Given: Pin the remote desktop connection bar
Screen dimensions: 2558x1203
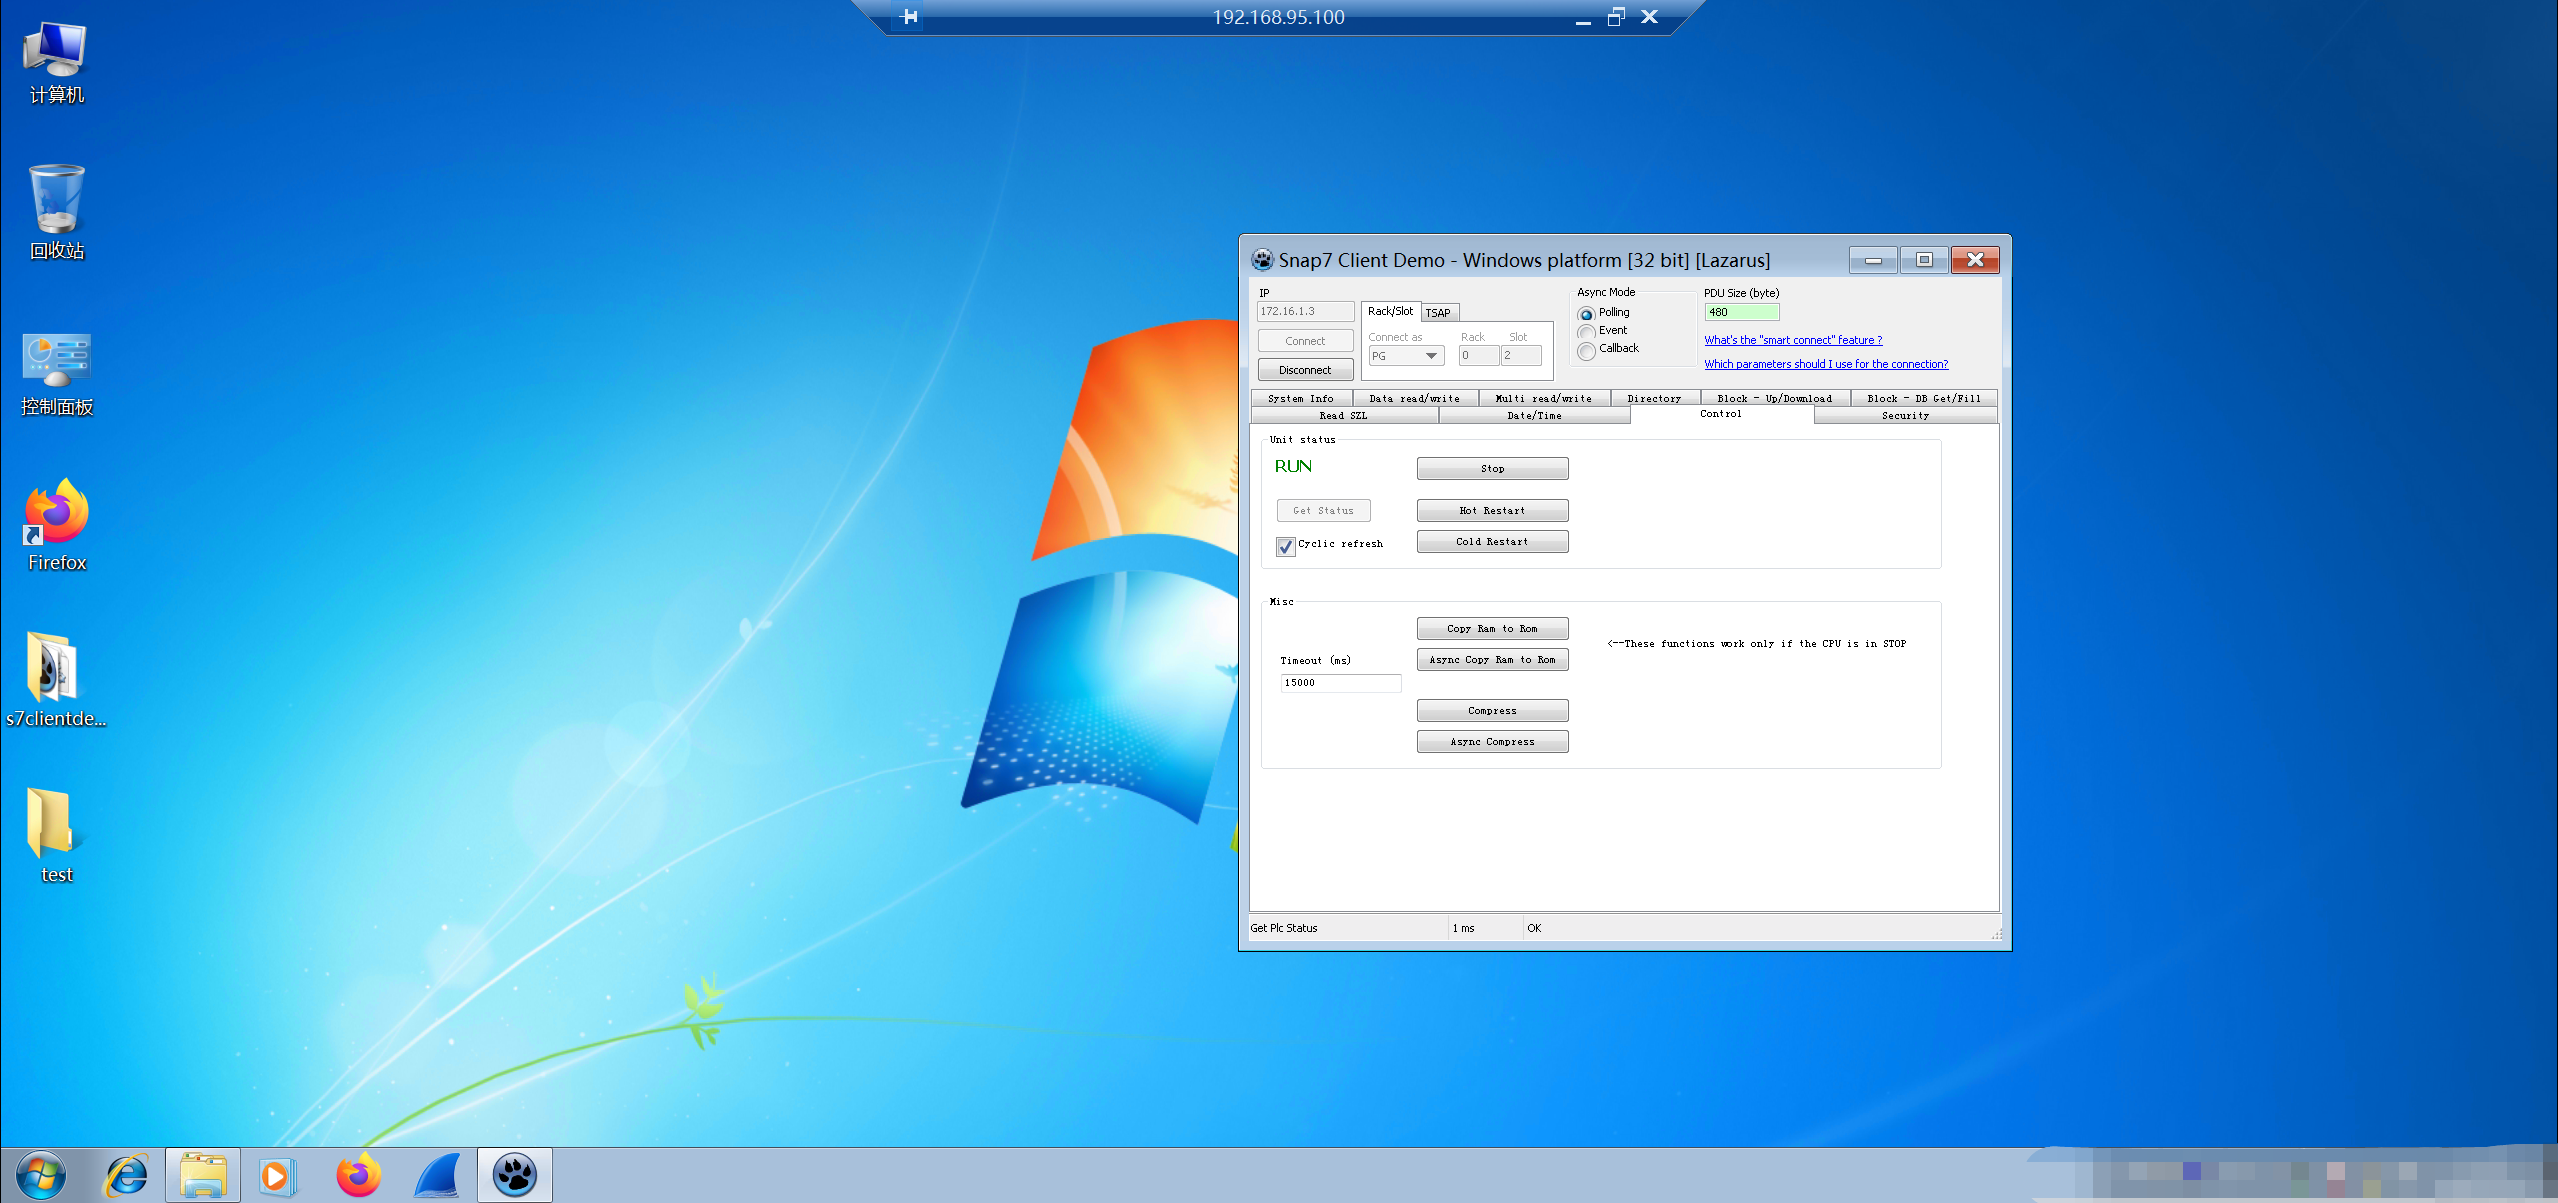Looking at the screenshot, I should point(908,16).
